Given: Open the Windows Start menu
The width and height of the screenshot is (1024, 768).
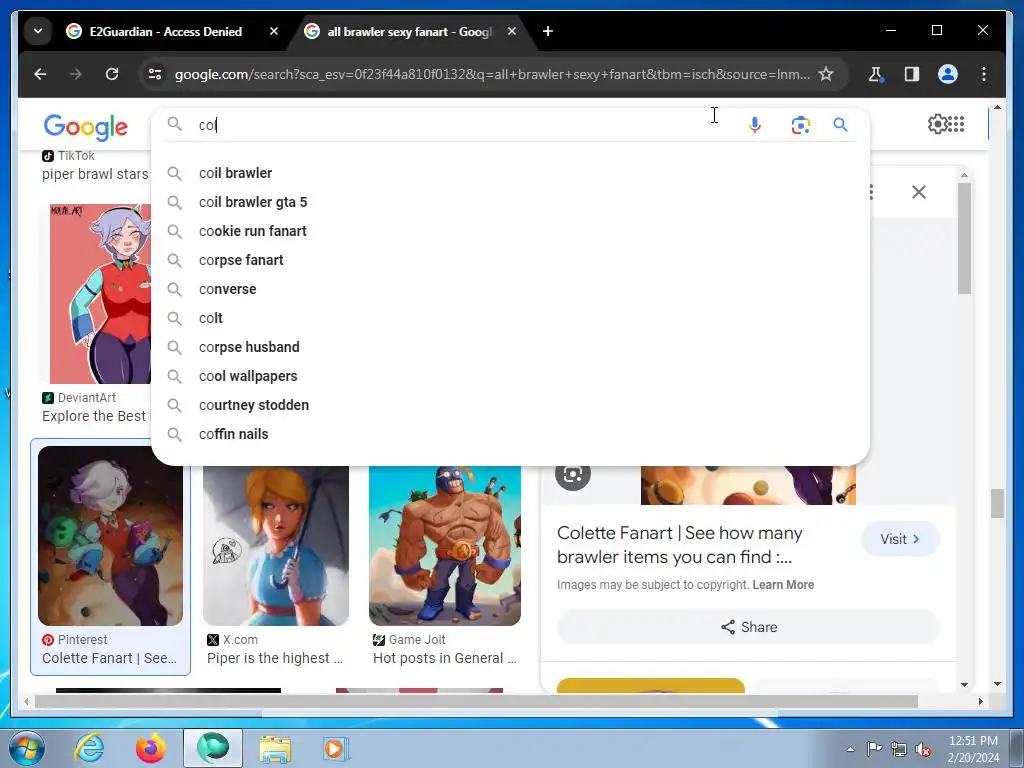Looking at the screenshot, I should click(x=27, y=748).
